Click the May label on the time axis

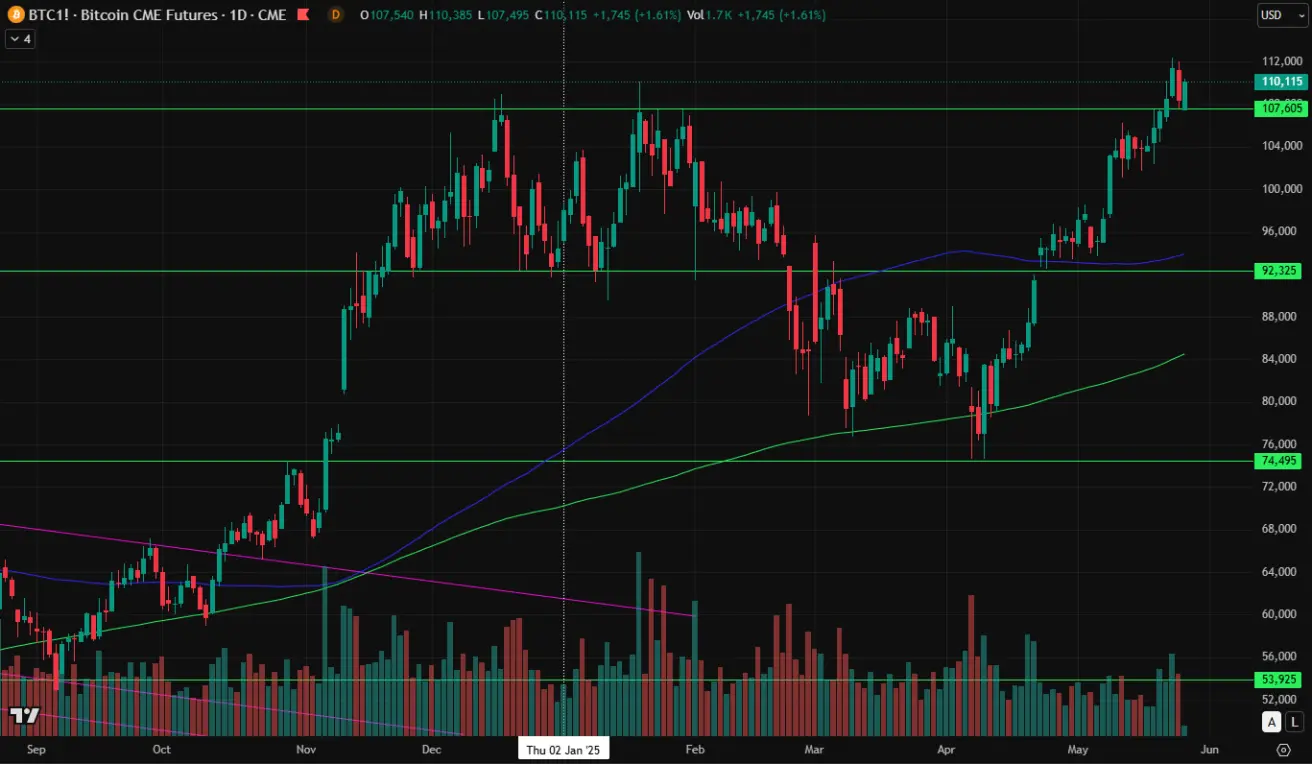pos(1078,749)
